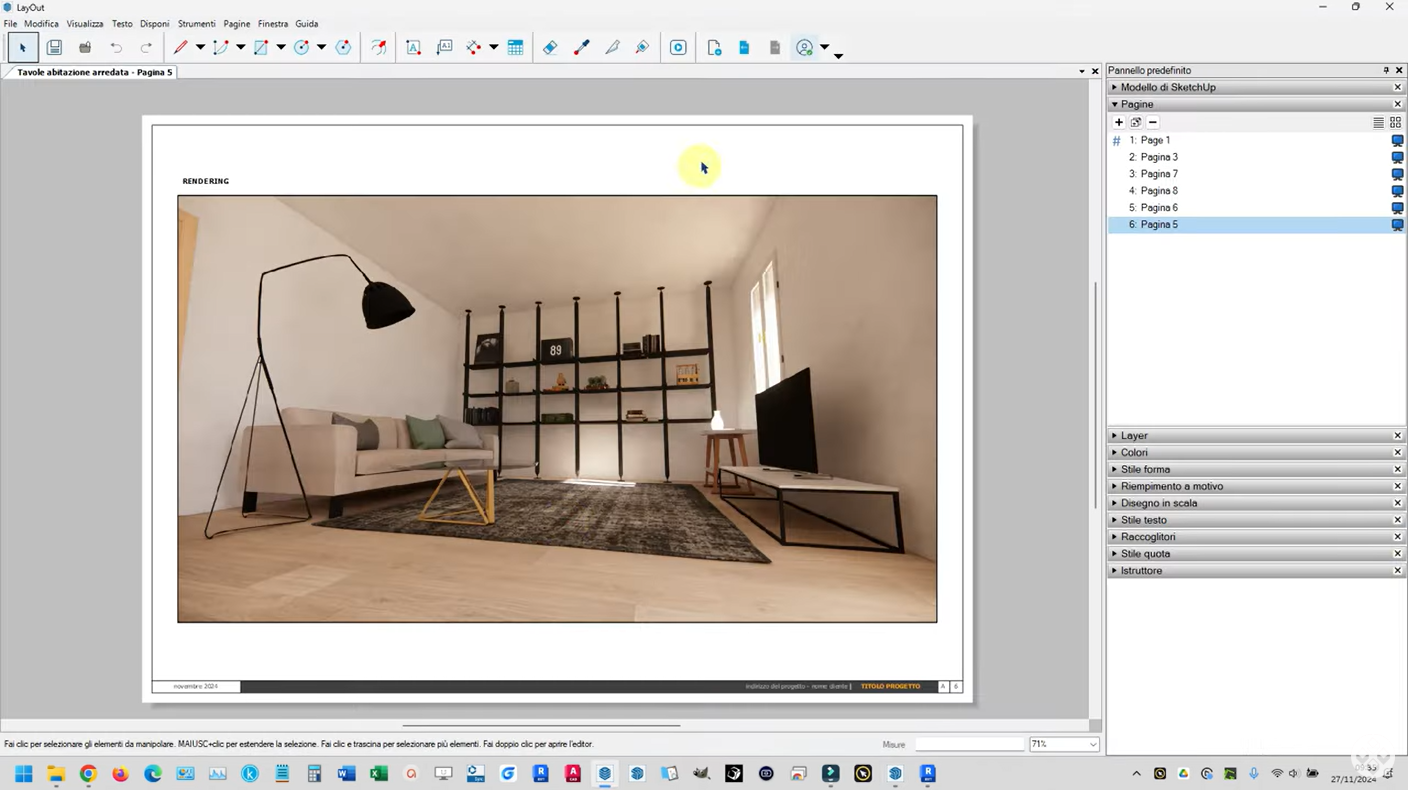1408x790 pixels.
Task: Click the Add Page plus icon
Action: [1119, 122]
